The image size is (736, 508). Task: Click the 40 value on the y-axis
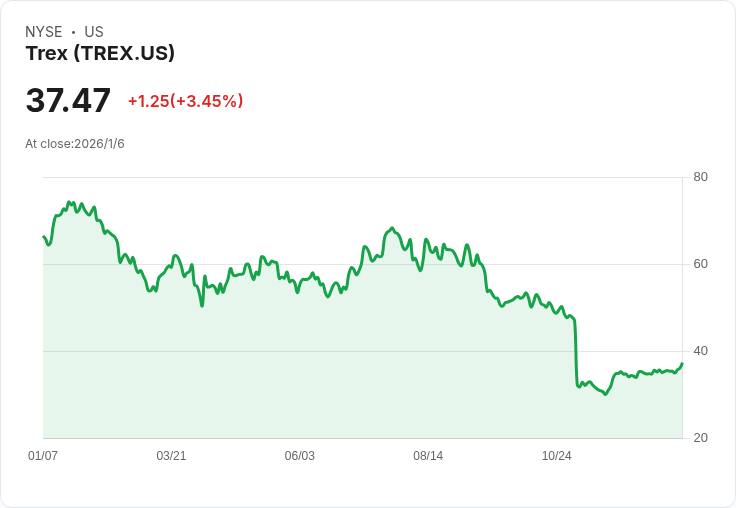(x=700, y=351)
